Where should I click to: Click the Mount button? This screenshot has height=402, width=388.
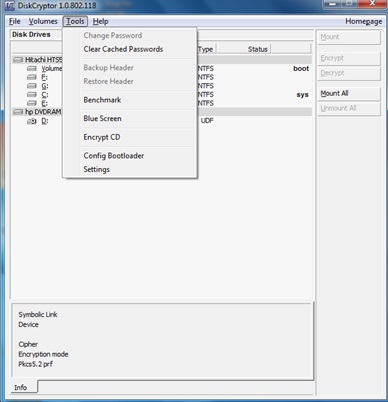tap(348, 37)
